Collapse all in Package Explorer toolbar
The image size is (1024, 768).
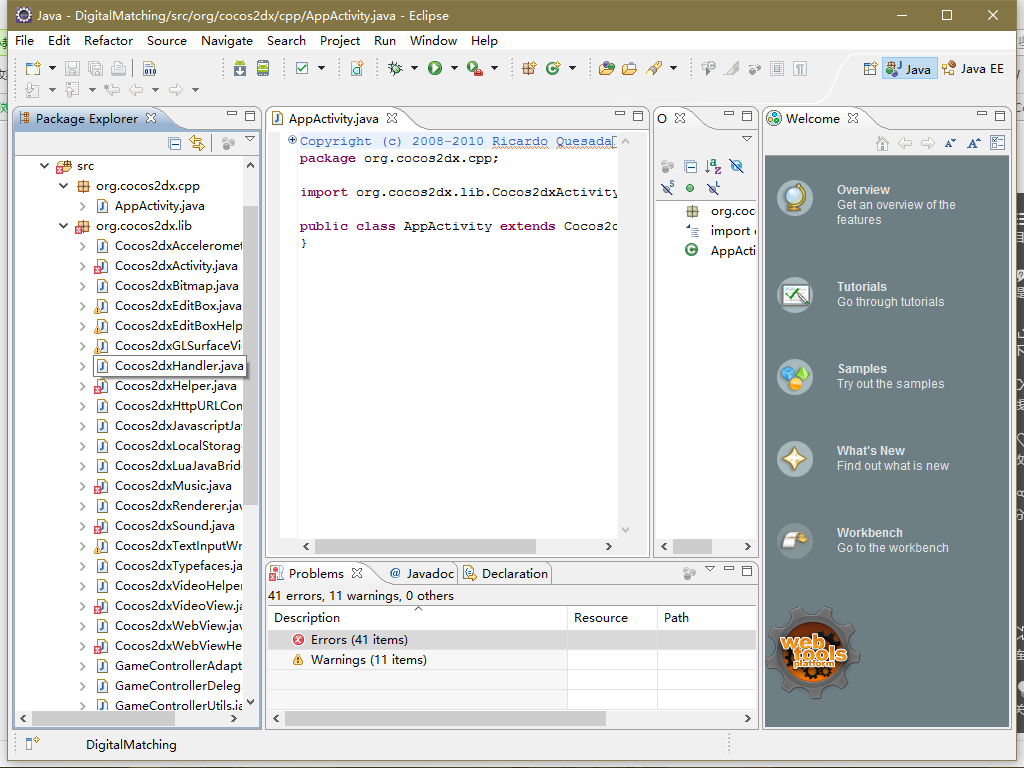(175, 143)
